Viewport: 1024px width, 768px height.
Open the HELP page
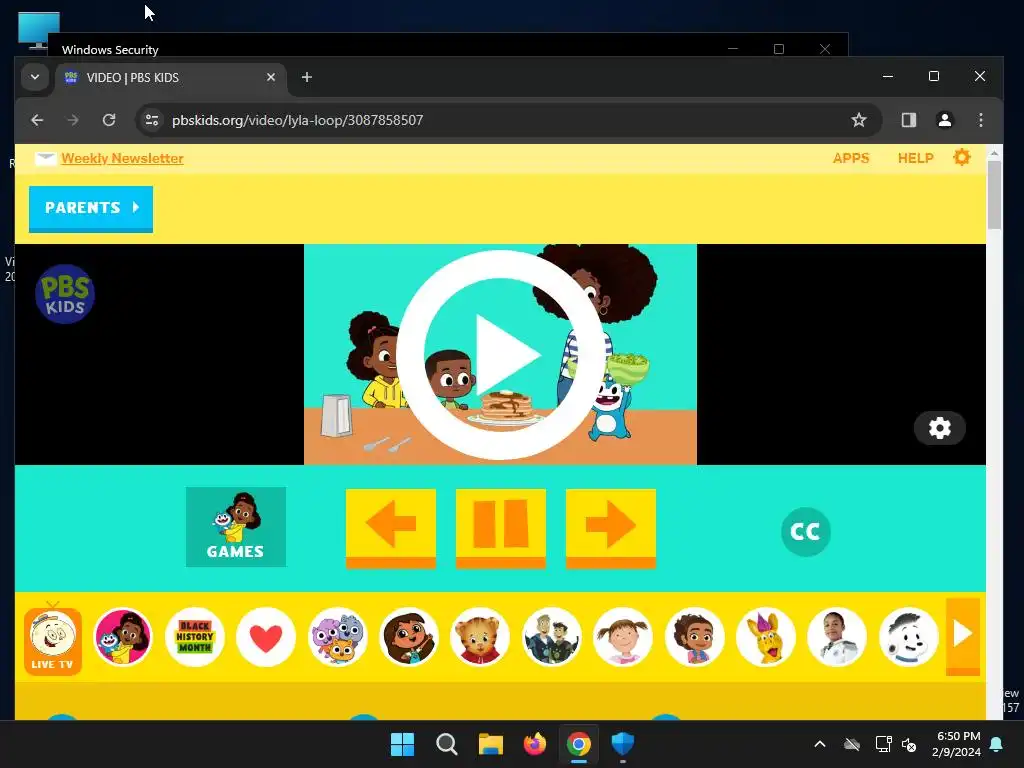pos(916,158)
